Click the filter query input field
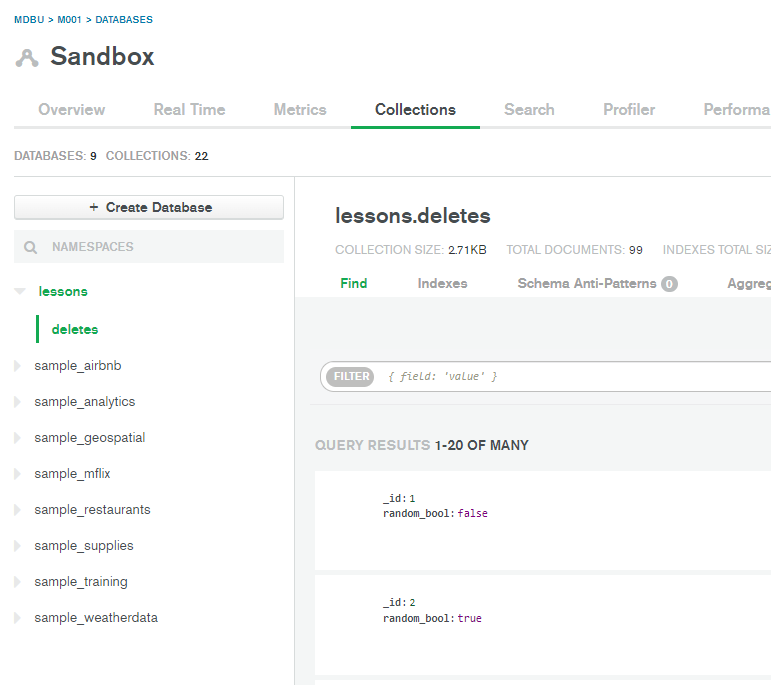The width and height of the screenshot is (771, 685). pyautogui.click(x=570, y=377)
